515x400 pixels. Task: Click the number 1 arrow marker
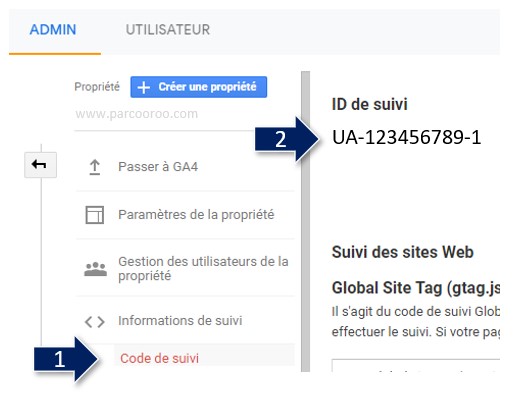66,359
